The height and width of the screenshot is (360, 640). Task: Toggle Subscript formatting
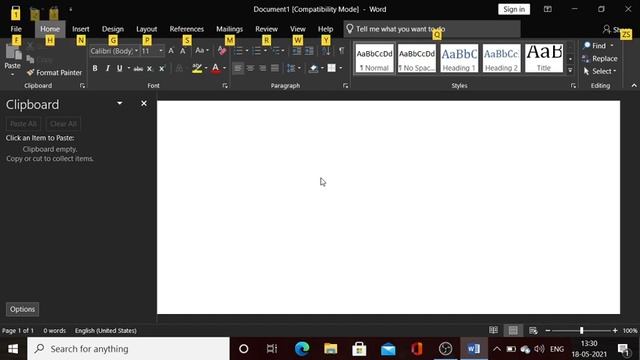click(149, 69)
